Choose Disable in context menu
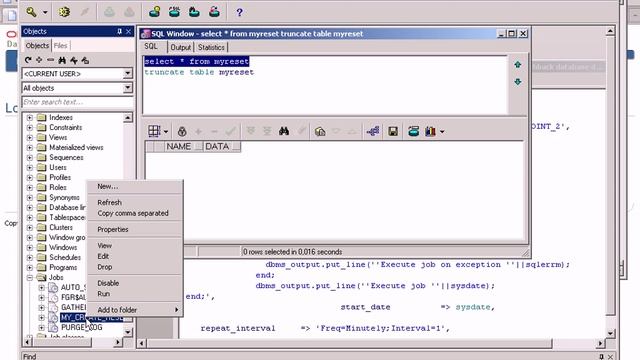This screenshot has height=360, width=640. pos(135,283)
